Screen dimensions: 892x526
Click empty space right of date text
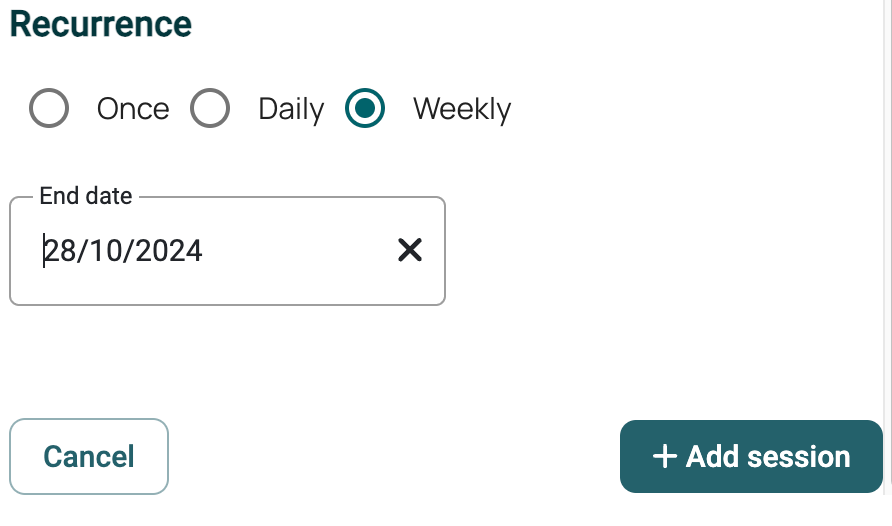tap(300, 251)
